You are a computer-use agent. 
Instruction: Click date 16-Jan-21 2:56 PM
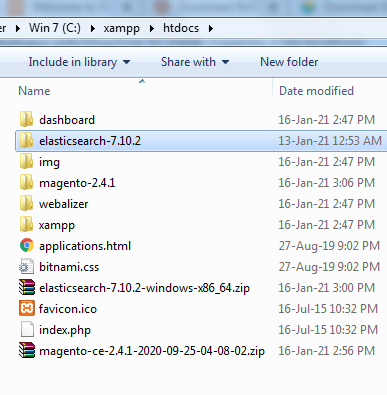coord(327,351)
